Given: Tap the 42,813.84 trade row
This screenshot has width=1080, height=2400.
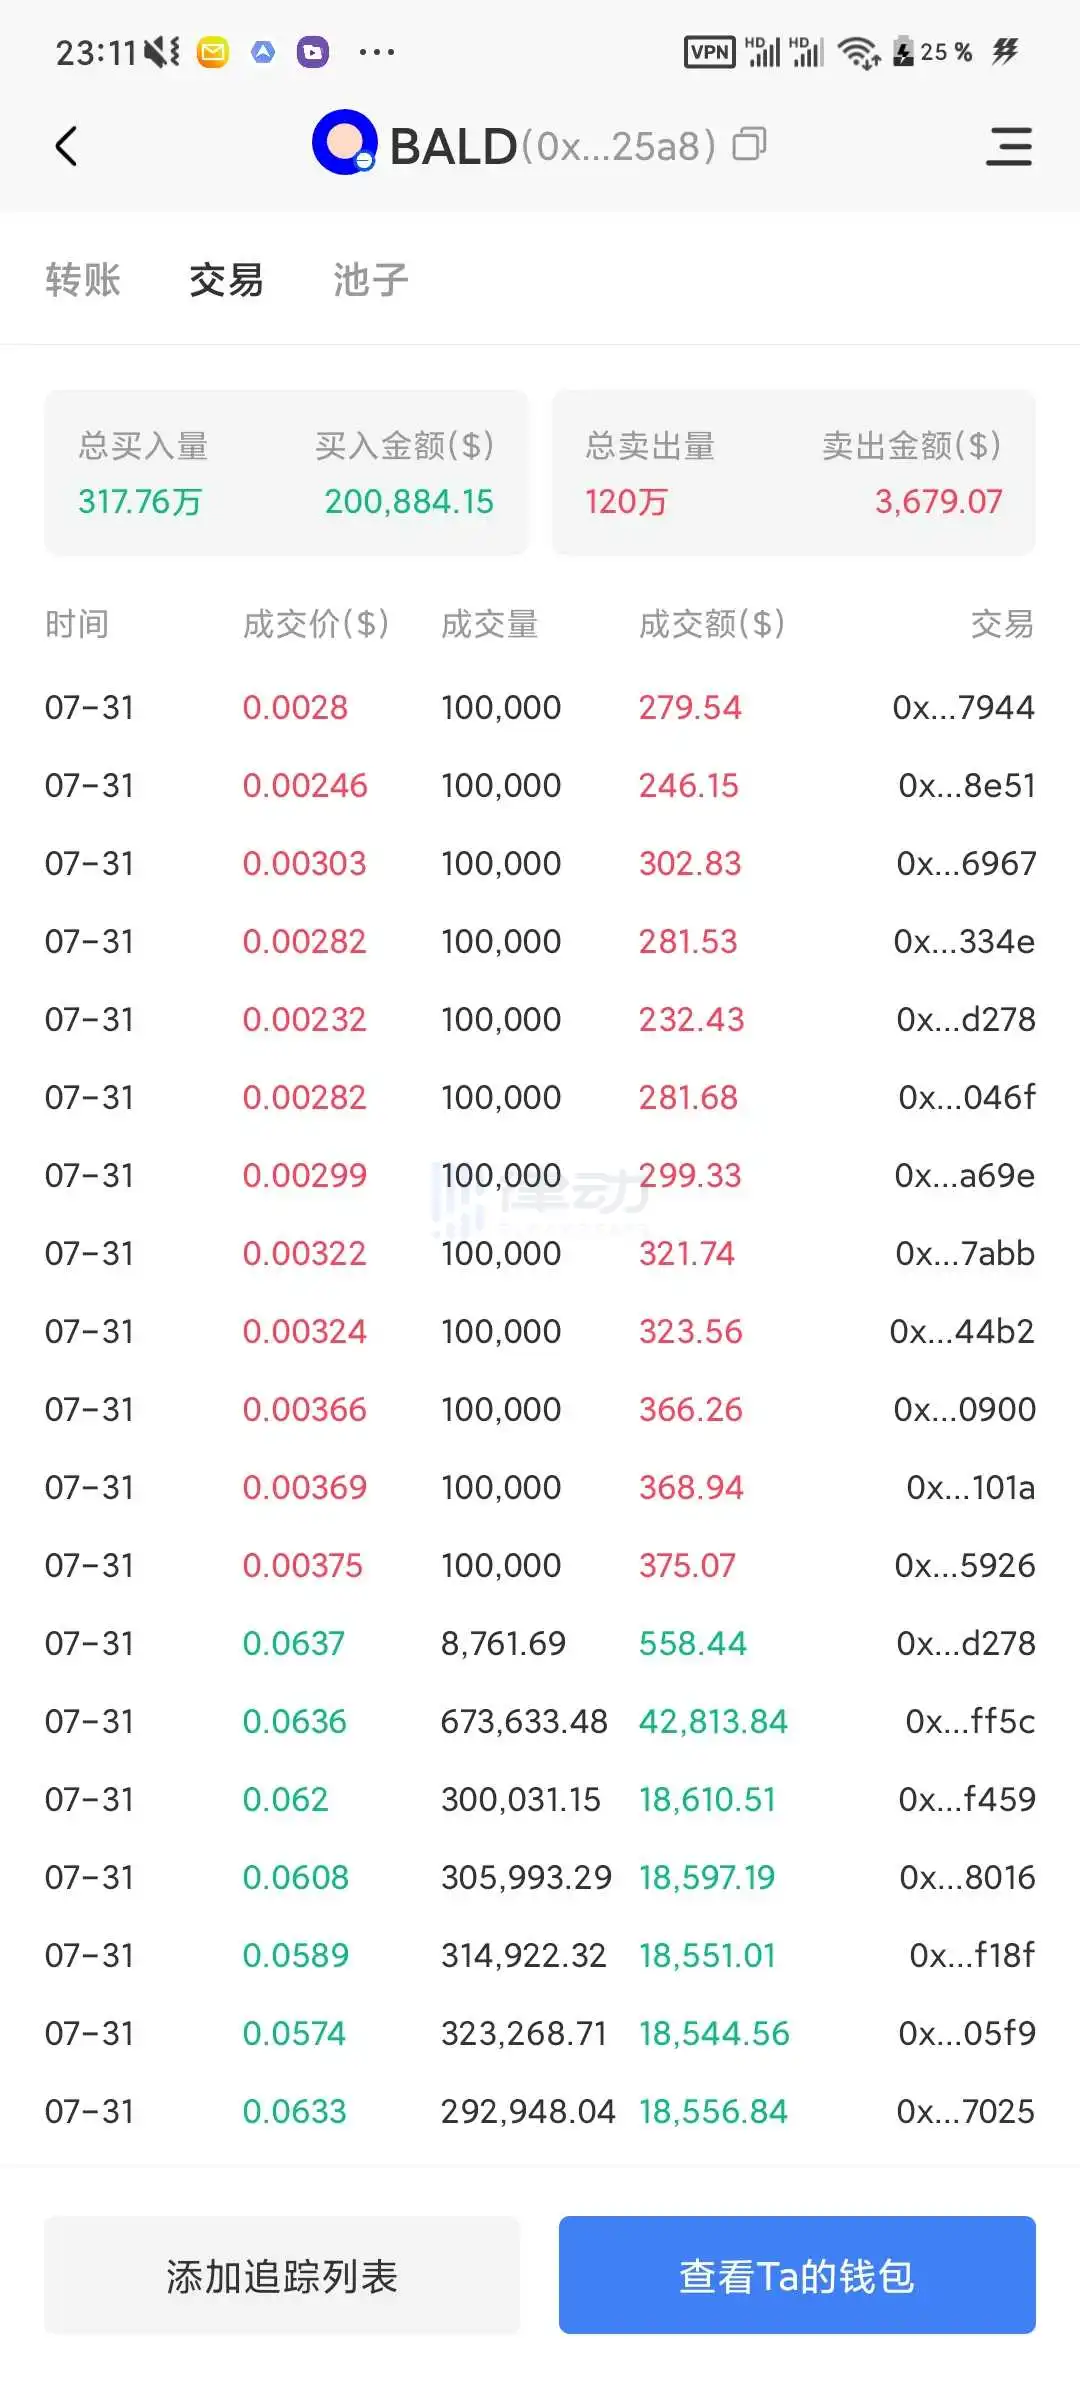Looking at the screenshot, I should [x=540, y=1722].
